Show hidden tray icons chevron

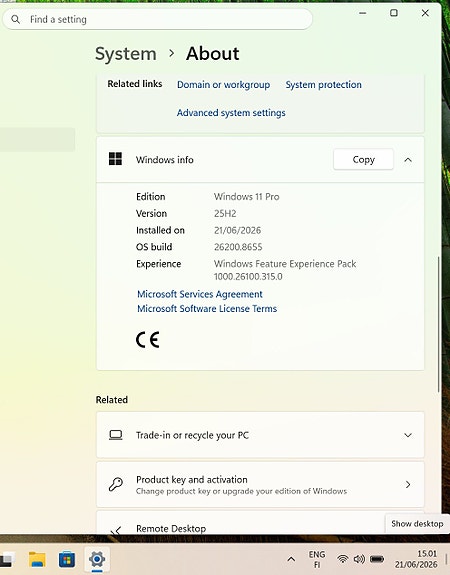291,559
